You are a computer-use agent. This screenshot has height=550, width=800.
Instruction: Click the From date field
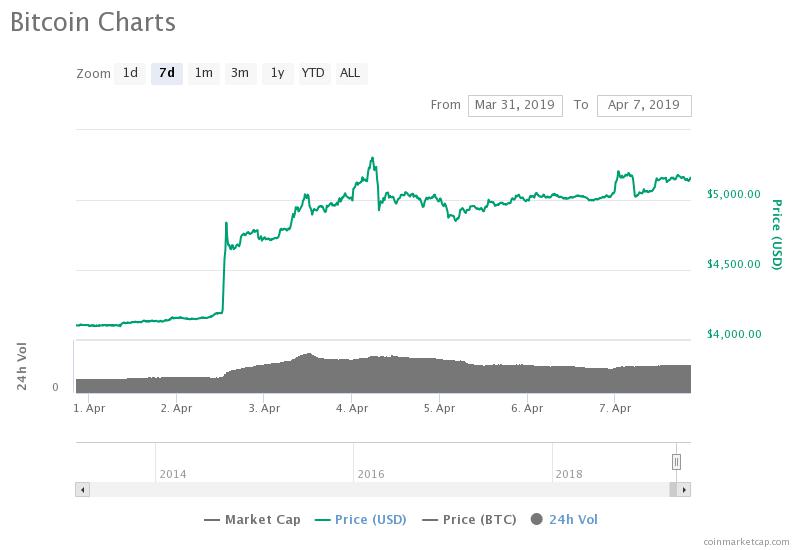click(515, 105)
